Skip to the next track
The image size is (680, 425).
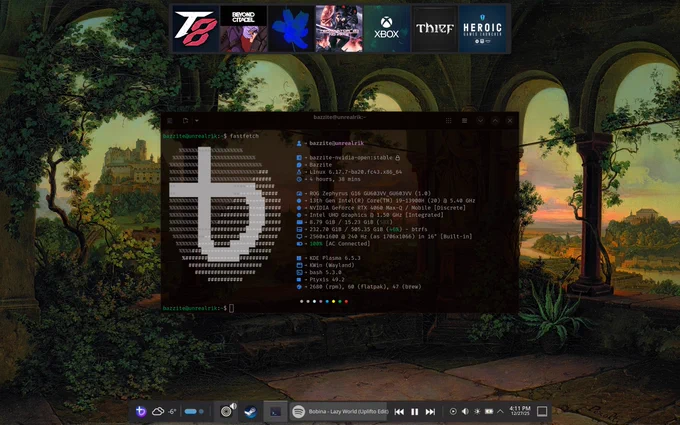click(430, 412)
